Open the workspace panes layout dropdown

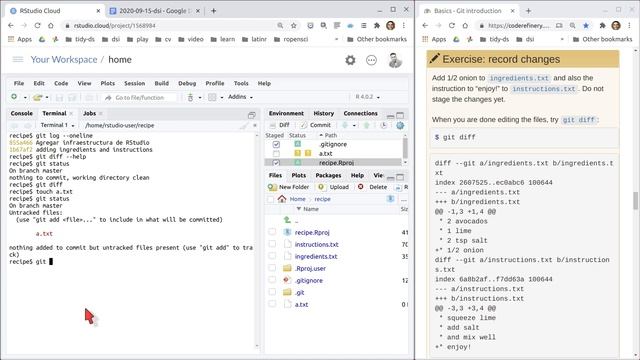point(216,97)
